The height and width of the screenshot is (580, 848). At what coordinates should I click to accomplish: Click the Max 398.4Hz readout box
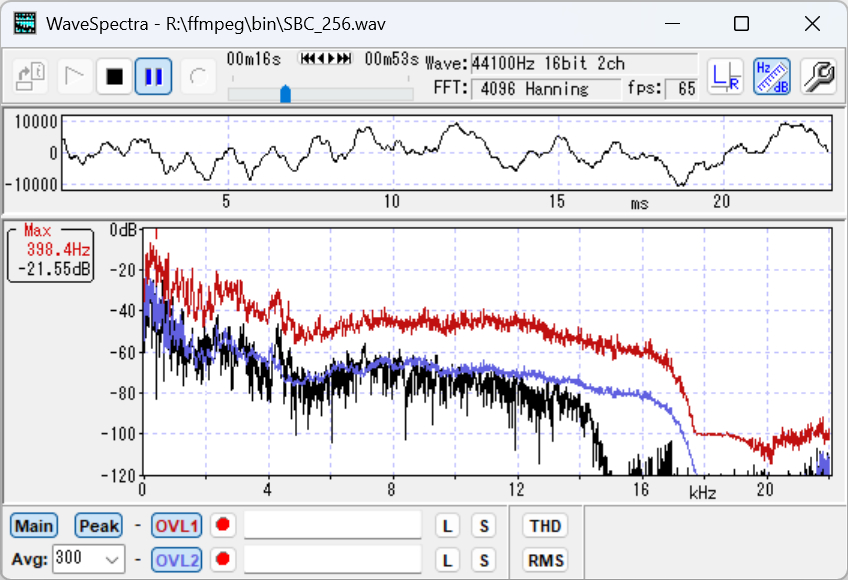coord(51,254)
